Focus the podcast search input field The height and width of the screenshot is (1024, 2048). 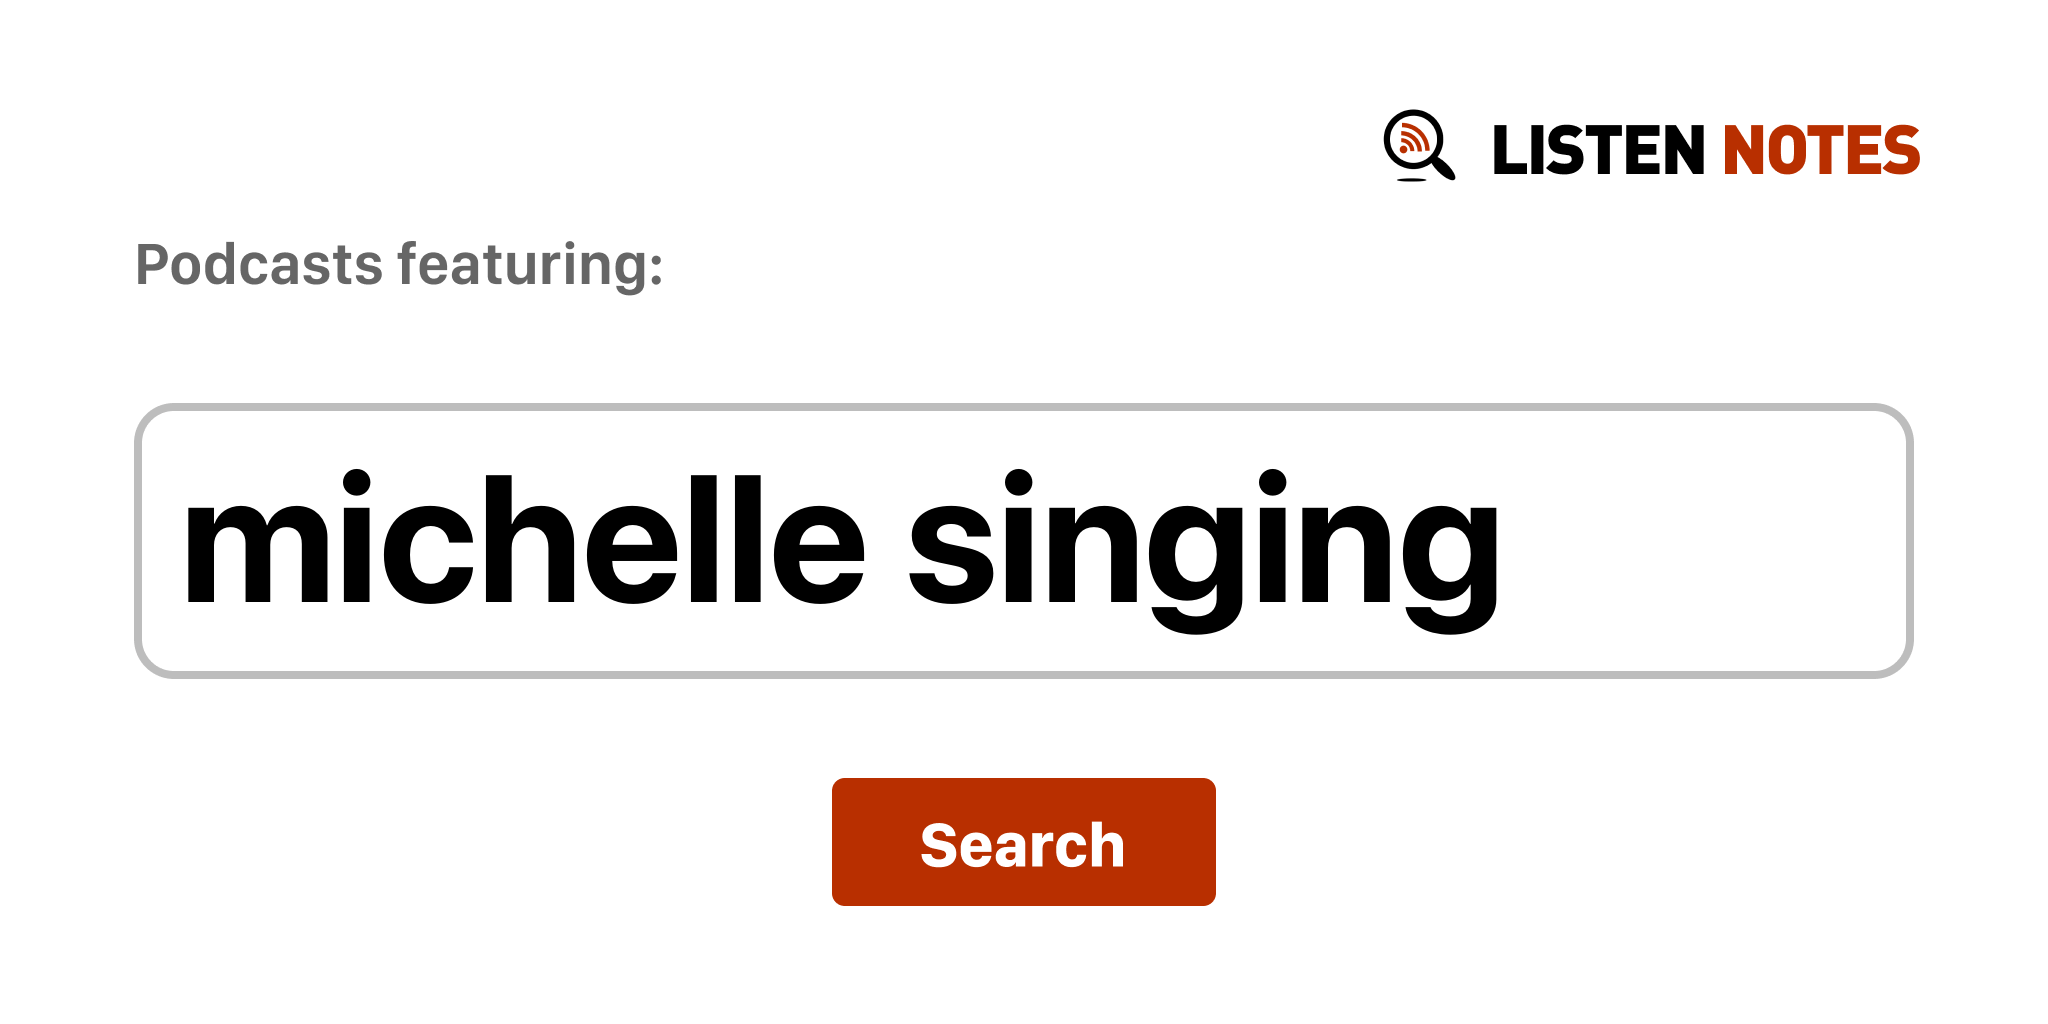(x=1023, y=541)
